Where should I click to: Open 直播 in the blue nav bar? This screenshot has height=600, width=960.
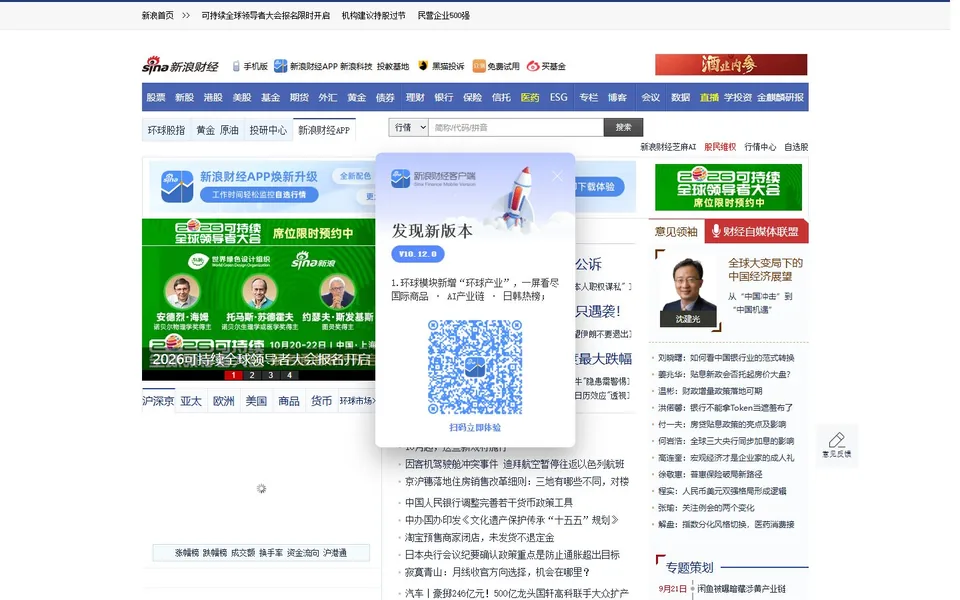(709, 97)
